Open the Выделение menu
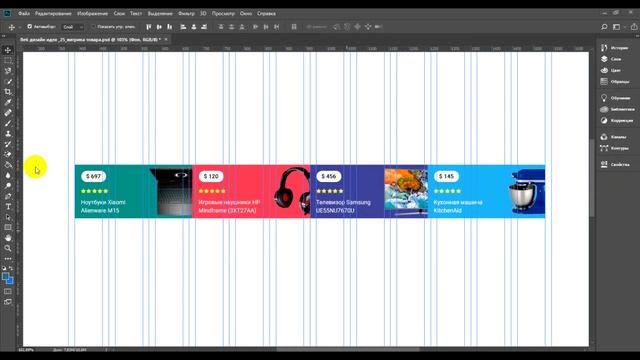This screenshot has width=640, height=360. pyautogui.click(x=160, y=13)
